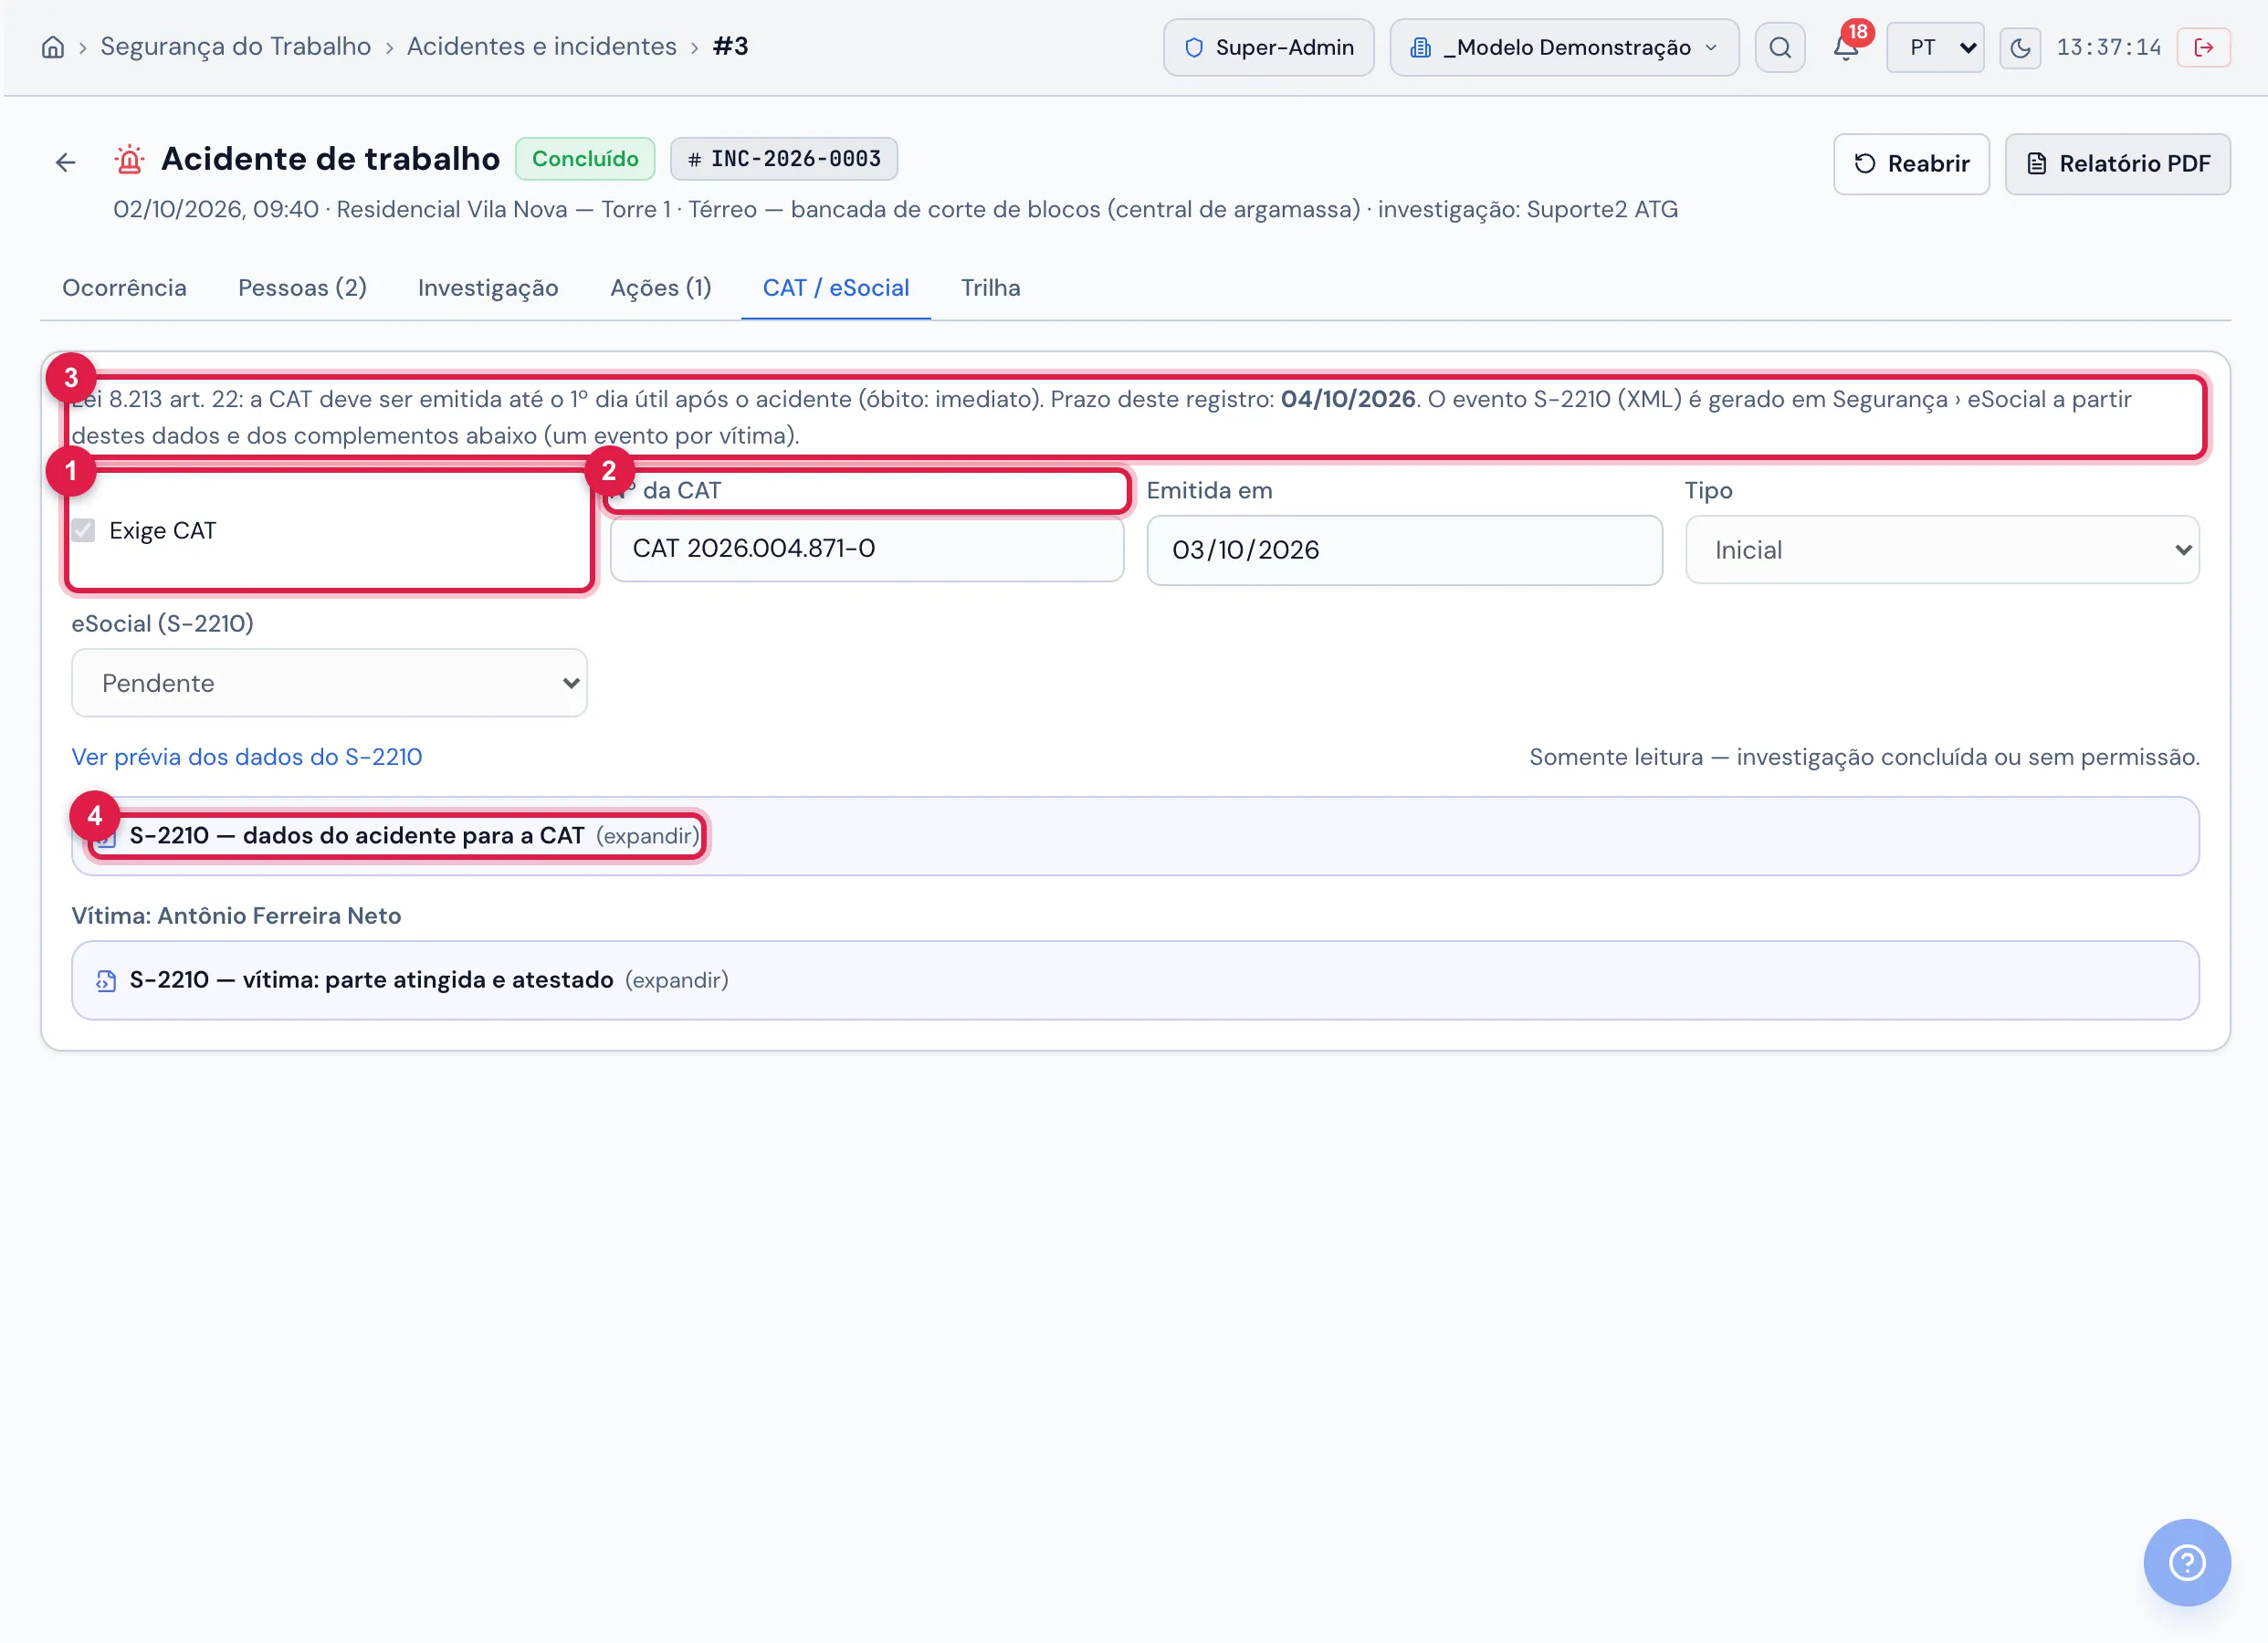The height and width of the screenshot is (1643, 2268).
Task: Click the Emitida em date field
Action: pyautogui.click(x=1405, y=550)
